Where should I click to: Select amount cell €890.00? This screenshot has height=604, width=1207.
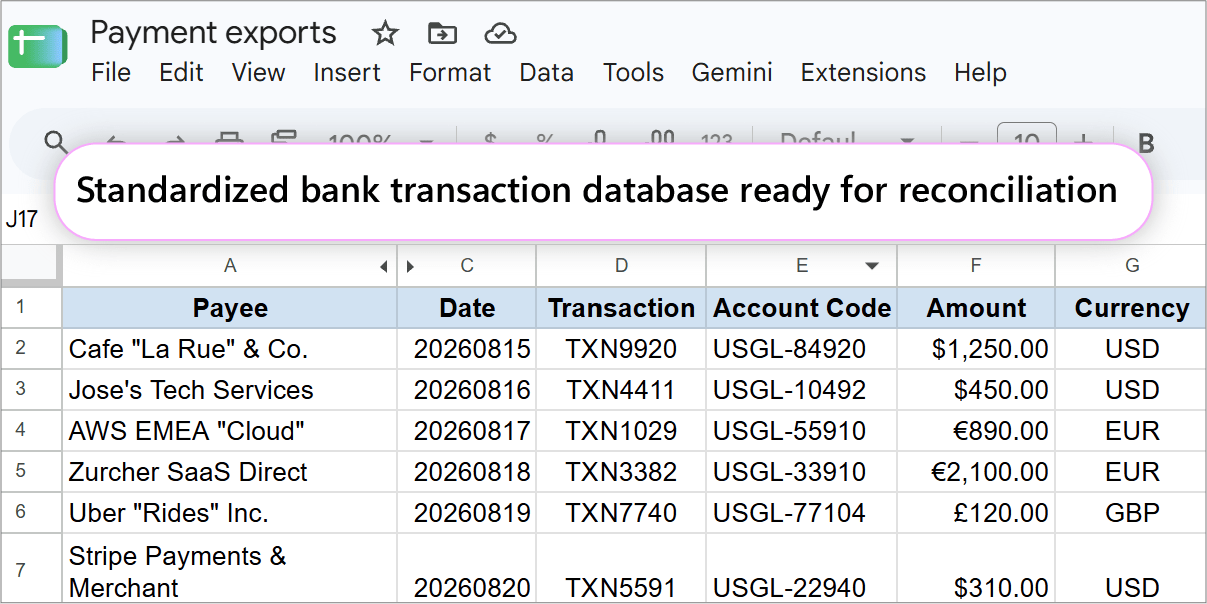point(976,431)
